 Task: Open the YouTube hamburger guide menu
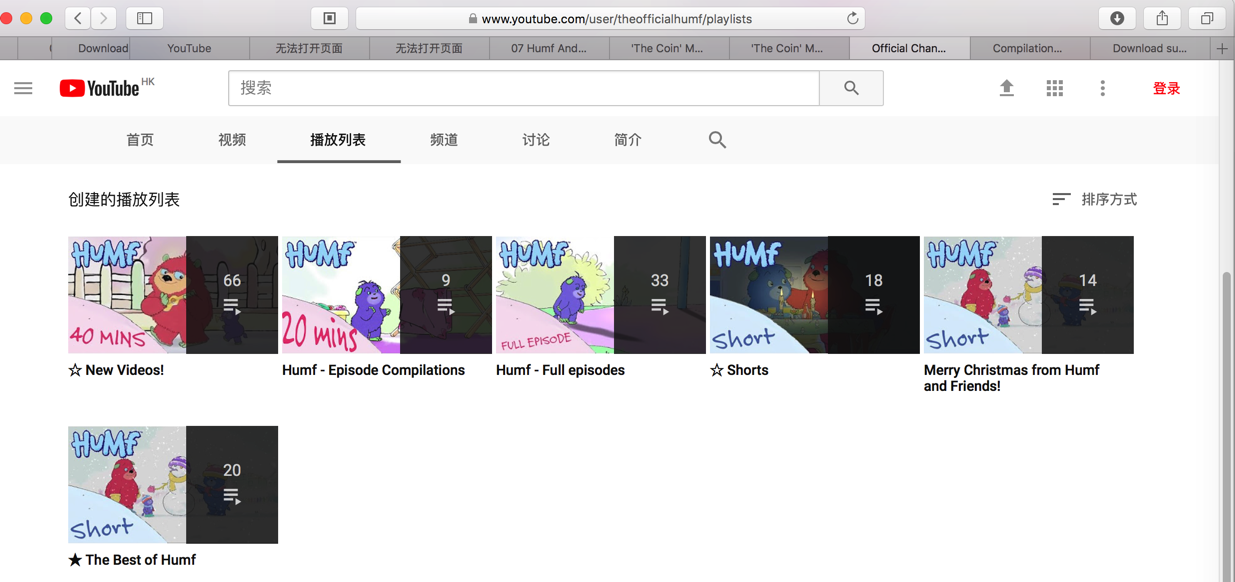pyautogui.click(x=23, y=88)
